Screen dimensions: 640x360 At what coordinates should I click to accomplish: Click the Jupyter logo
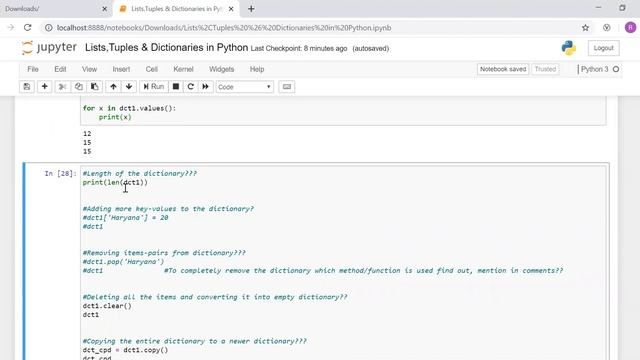[49, 48]
